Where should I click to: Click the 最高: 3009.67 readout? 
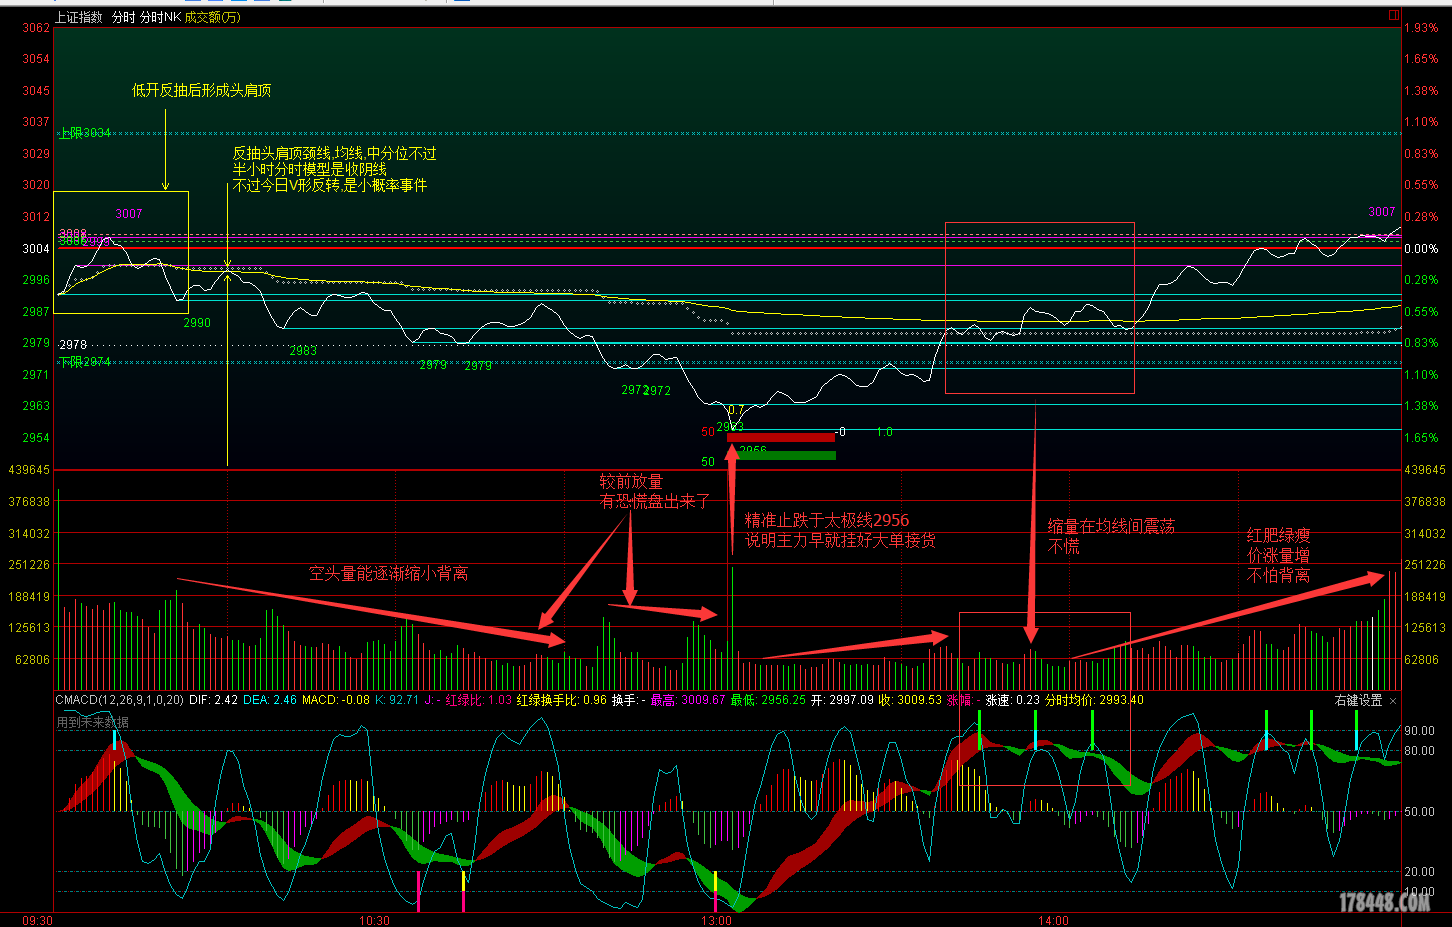click(x=687, y=700)
